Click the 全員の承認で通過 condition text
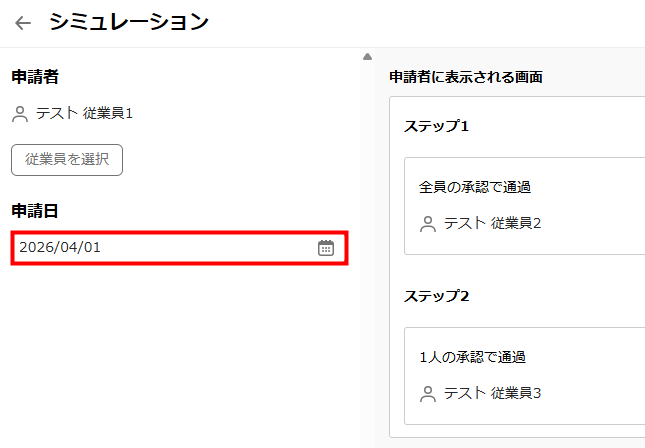Screen dimensions: 645x448 (474, 187)
